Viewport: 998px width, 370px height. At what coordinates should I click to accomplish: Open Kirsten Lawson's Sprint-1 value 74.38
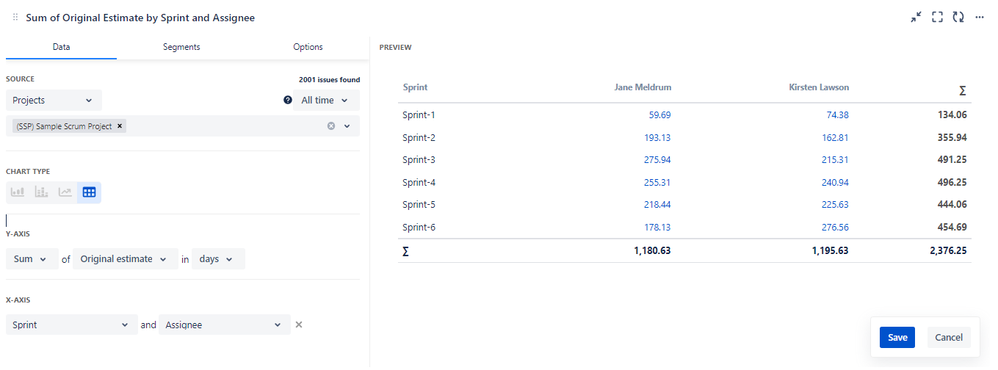[x=837, y=115]
